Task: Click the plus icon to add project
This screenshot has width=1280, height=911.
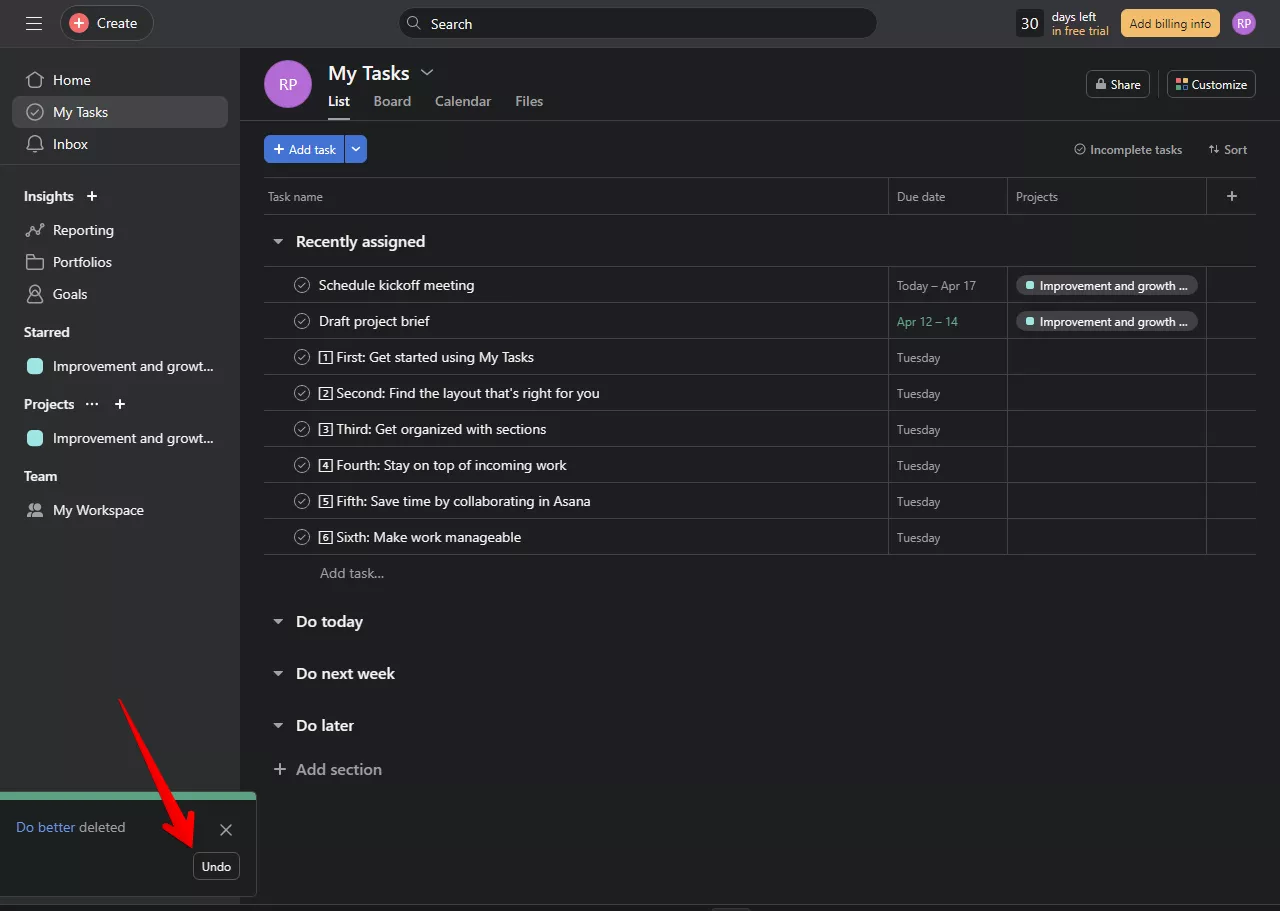Action: tap(120, 404)
